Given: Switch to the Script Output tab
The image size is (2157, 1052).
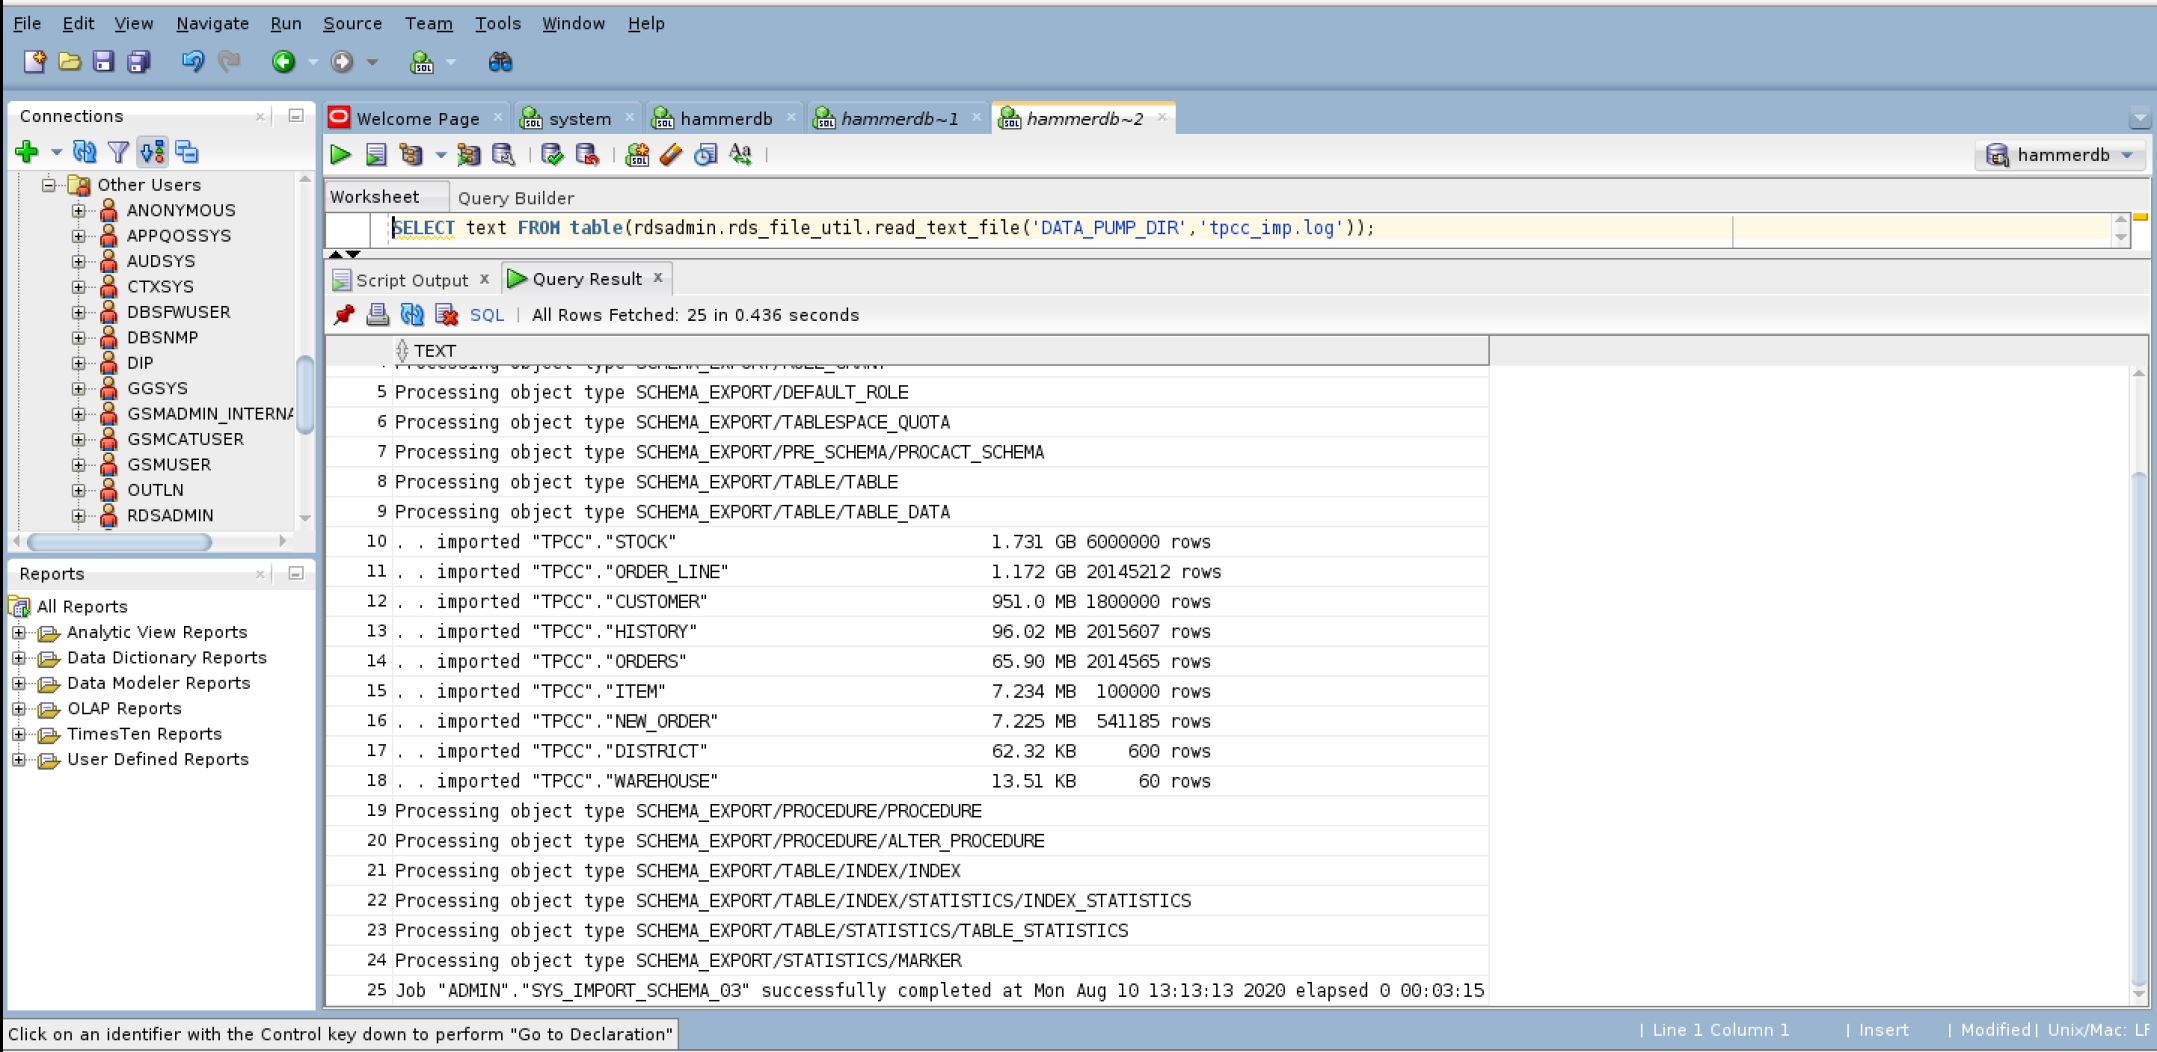Looking at the screenshot, I should pos(411,280).
